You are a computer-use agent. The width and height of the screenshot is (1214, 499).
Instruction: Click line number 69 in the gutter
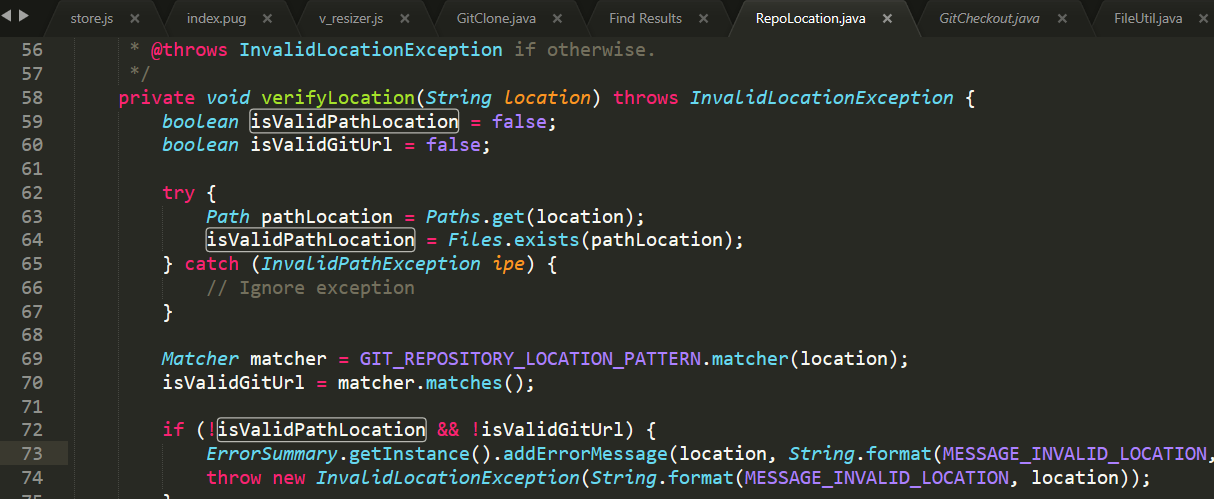[x=32, y=359]
